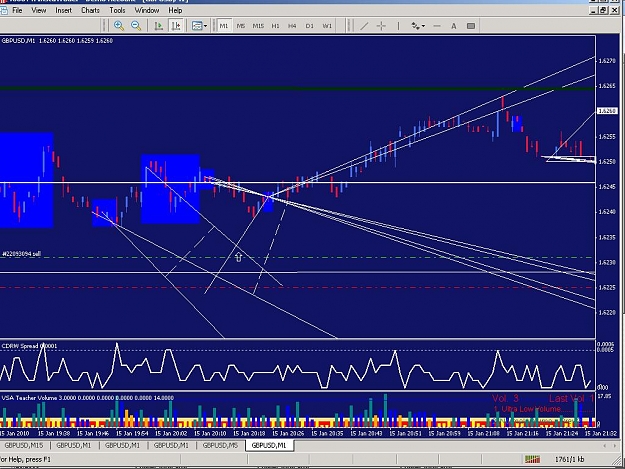Viewport: 625px width, 469px height.
Task: Zoom out of the chart
Action: (x=136, y=26)
